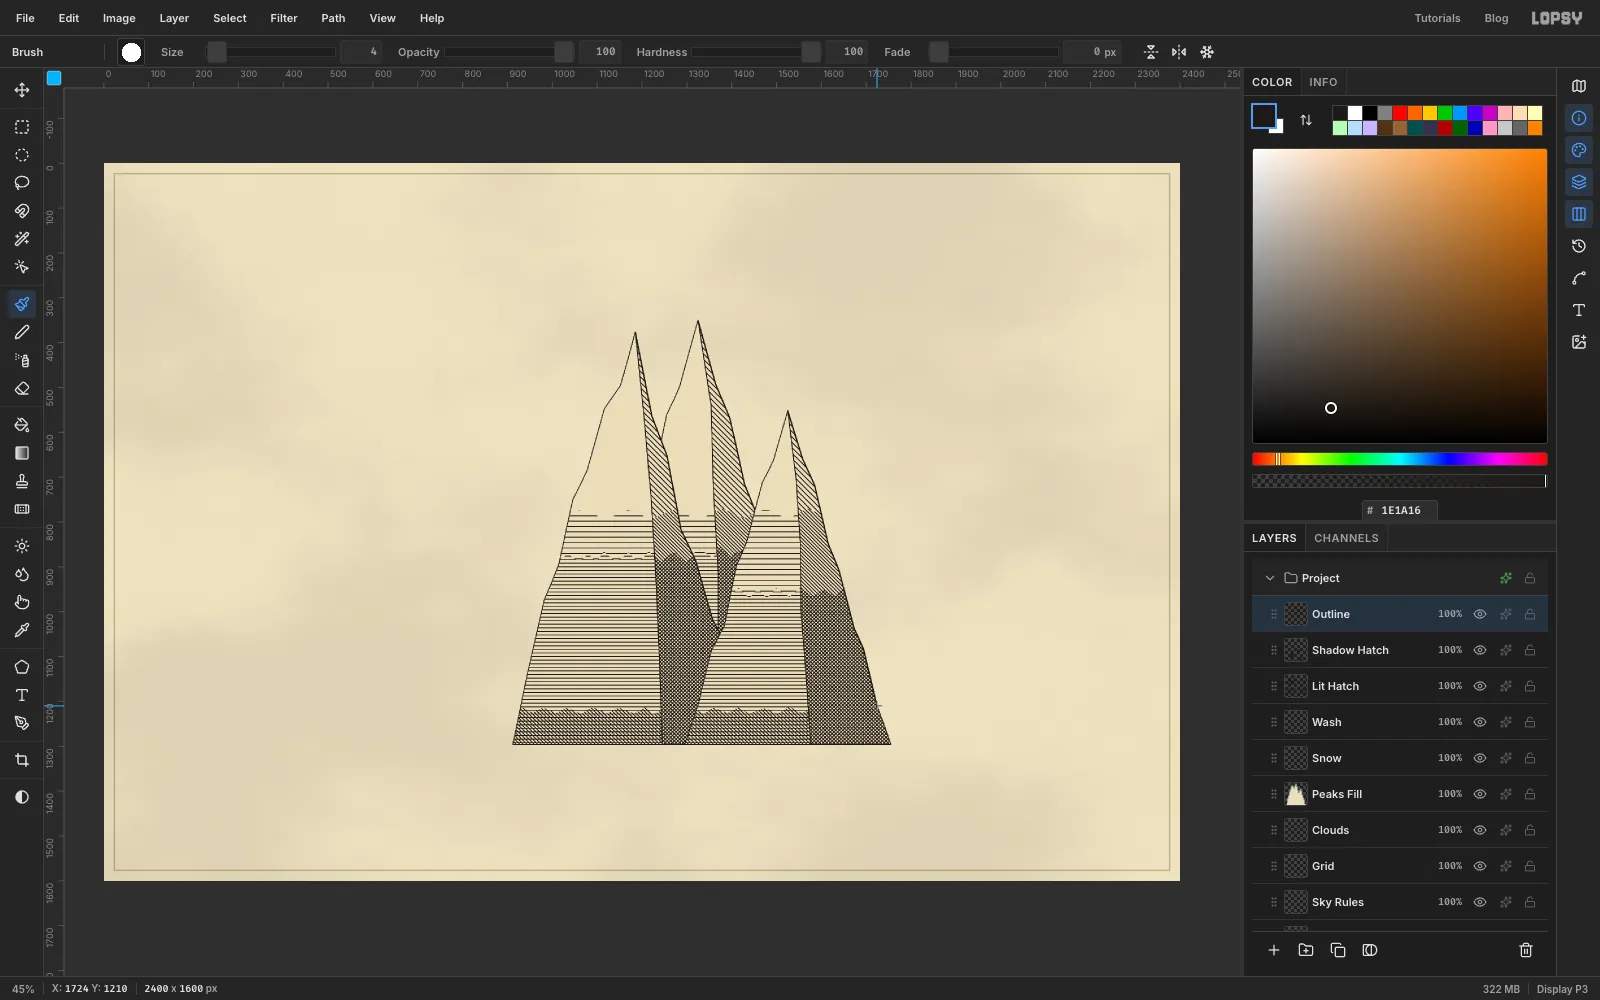Open the Blog link
This screenshot has width=1600, height=1000.
click(x=1496, y=18)
